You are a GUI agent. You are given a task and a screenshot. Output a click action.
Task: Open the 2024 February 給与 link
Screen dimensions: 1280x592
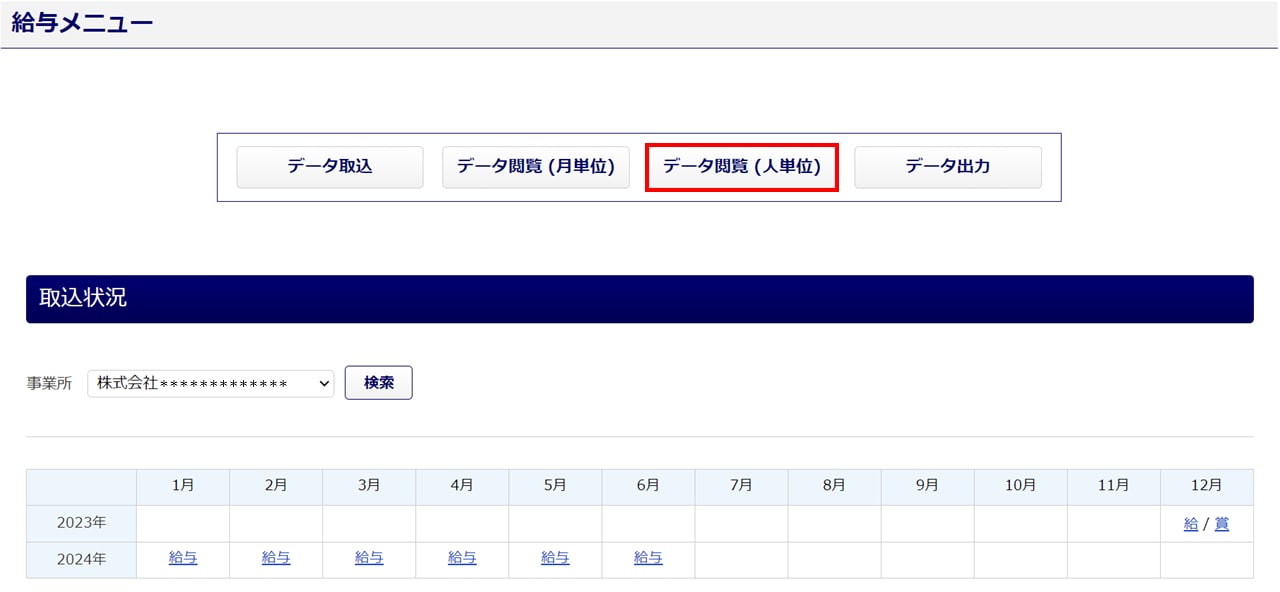coord(276,559)
